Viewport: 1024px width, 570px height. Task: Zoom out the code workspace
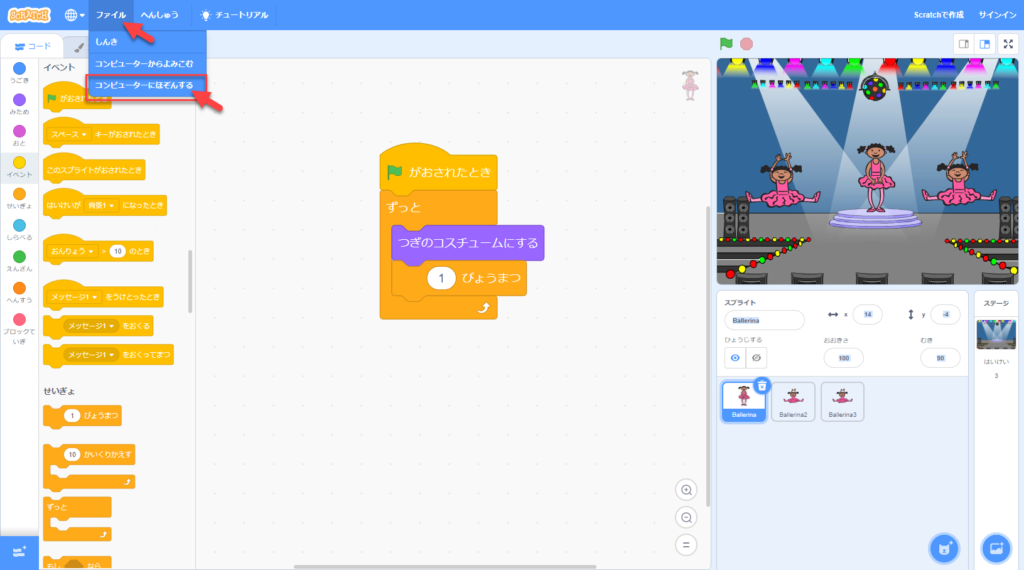pyautogui.click(x=686, y=517)
